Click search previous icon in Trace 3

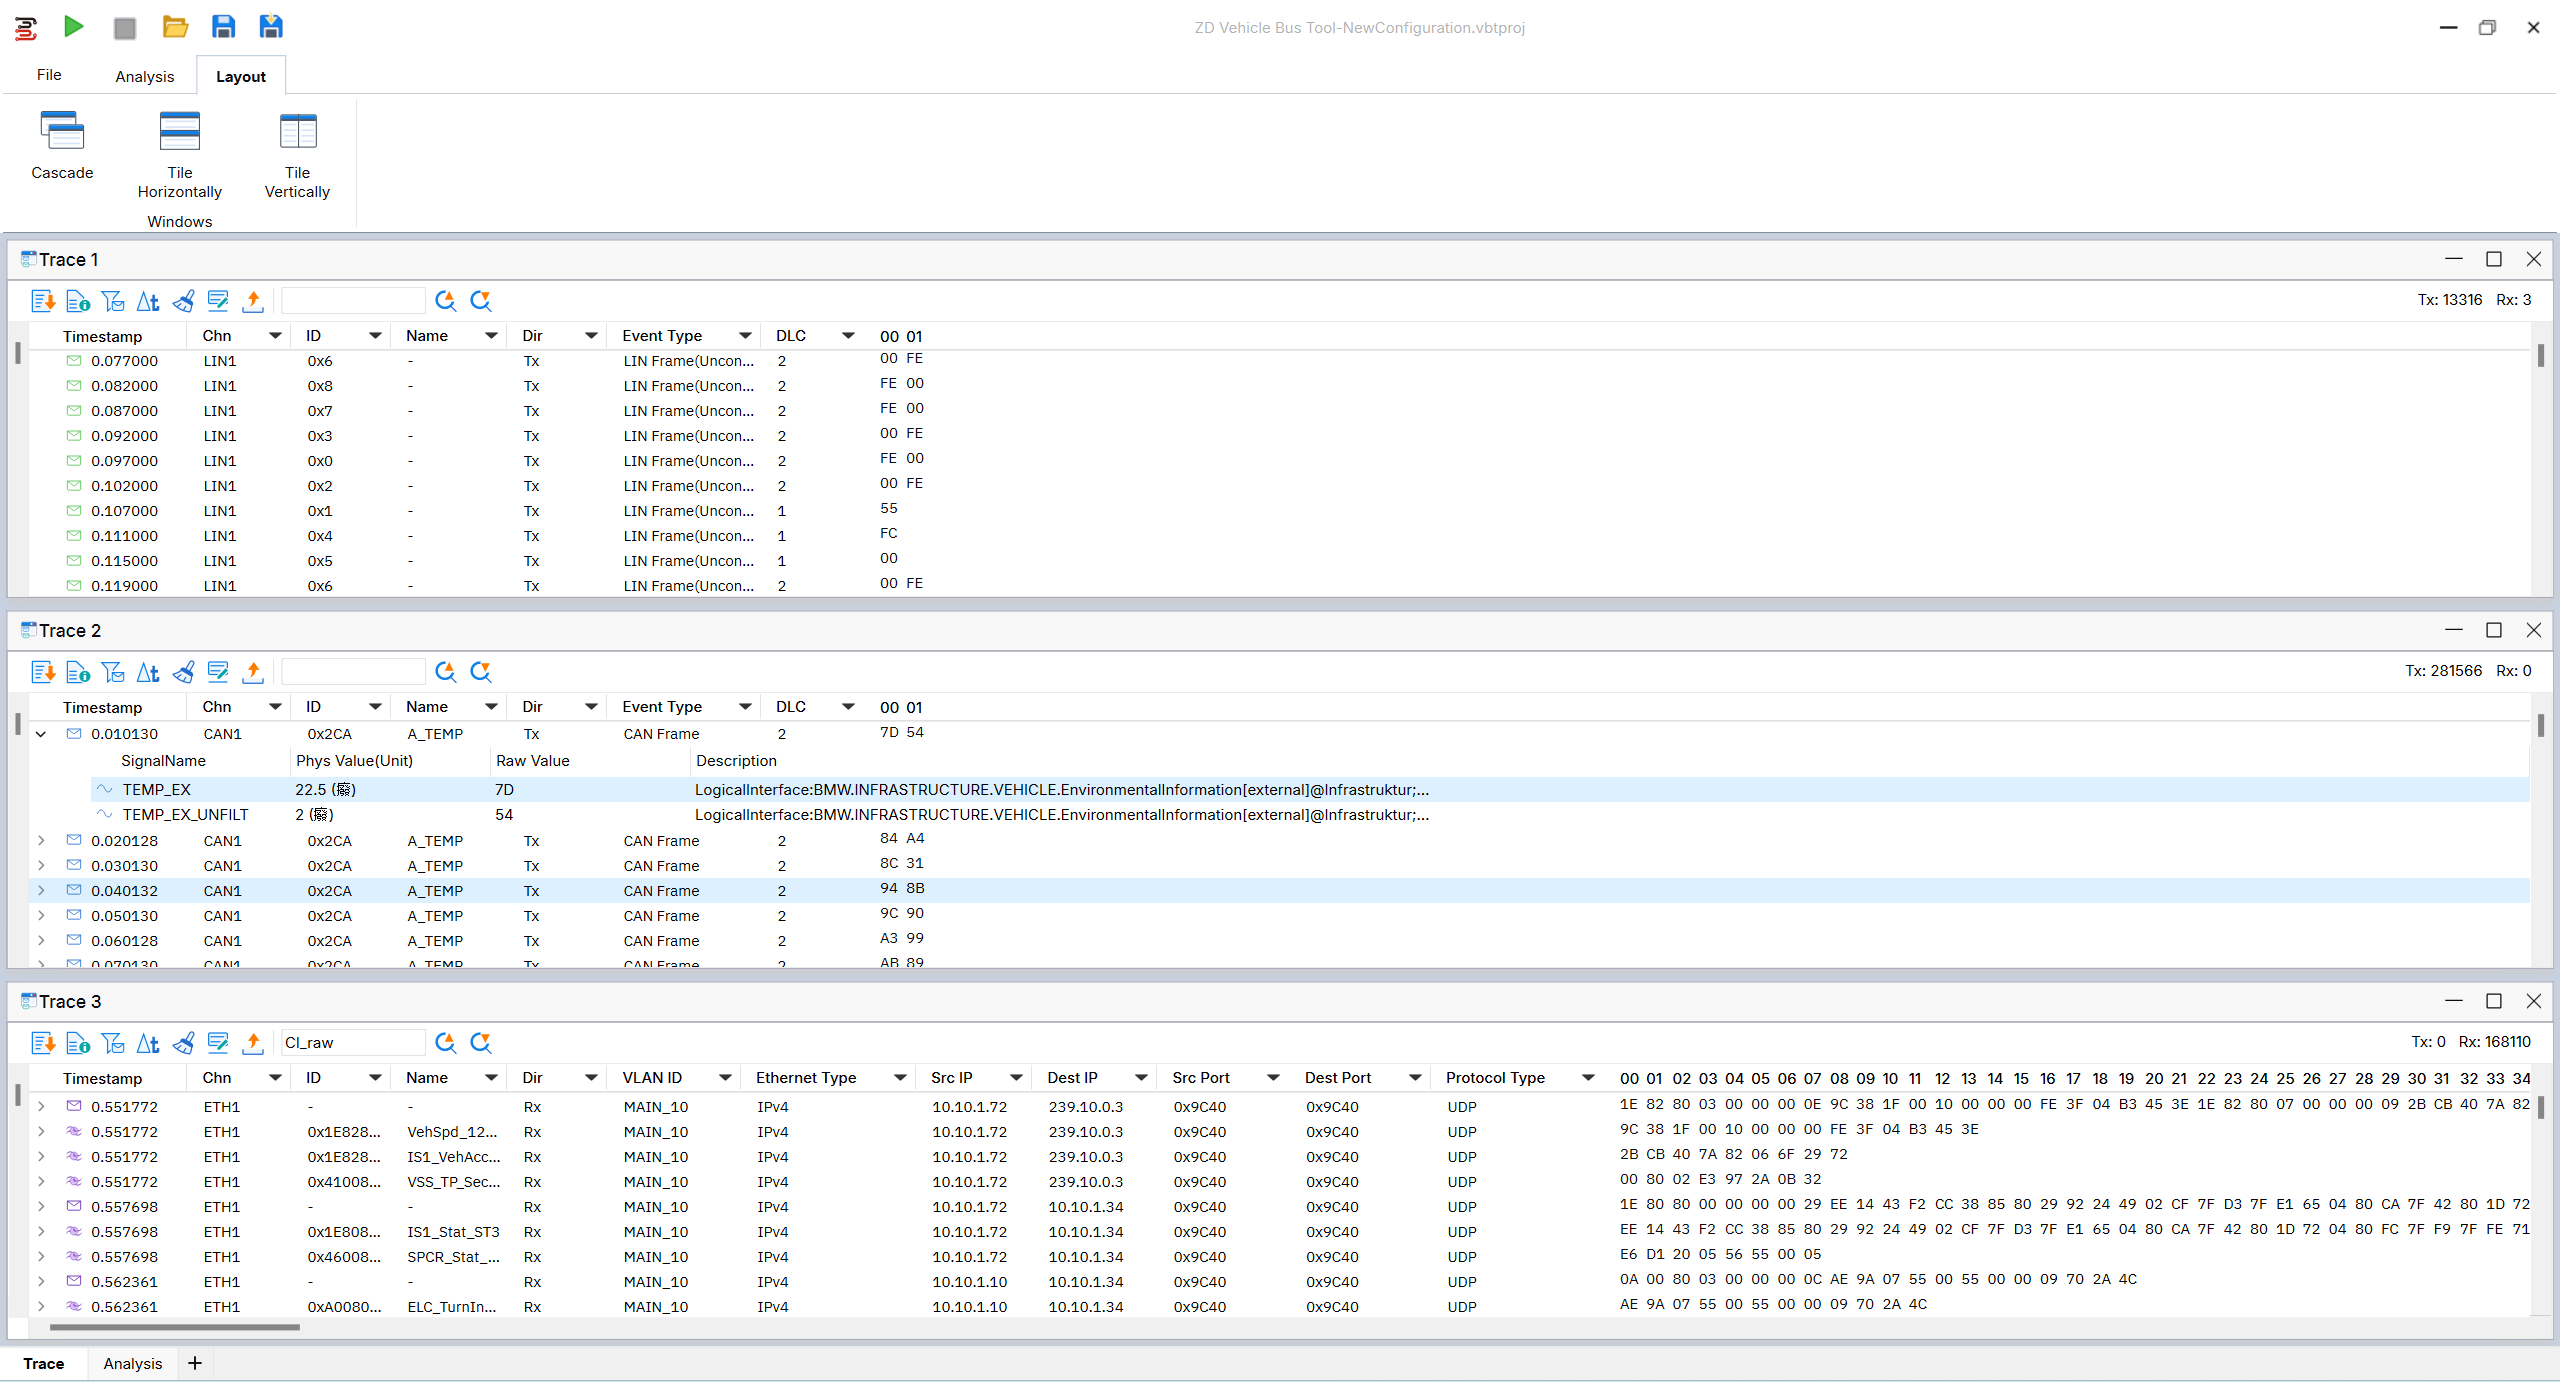445,1043
